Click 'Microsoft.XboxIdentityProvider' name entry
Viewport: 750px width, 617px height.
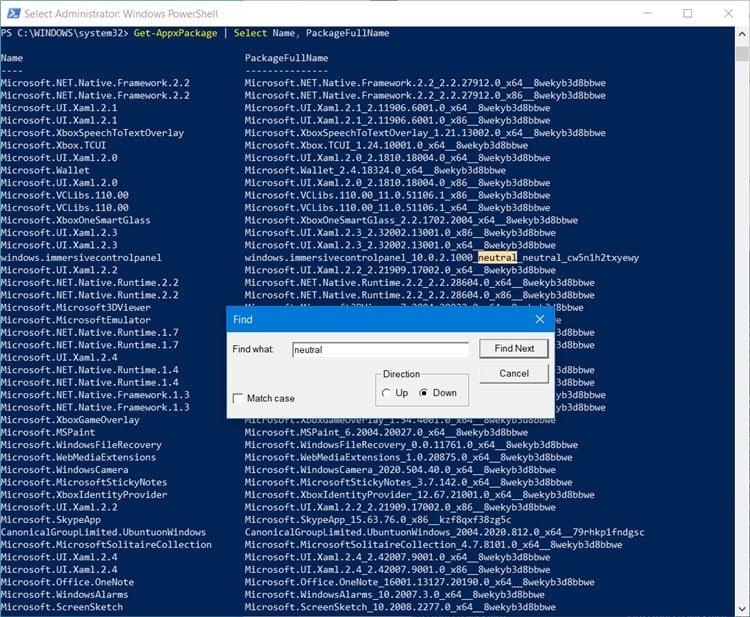coord(84,495)
